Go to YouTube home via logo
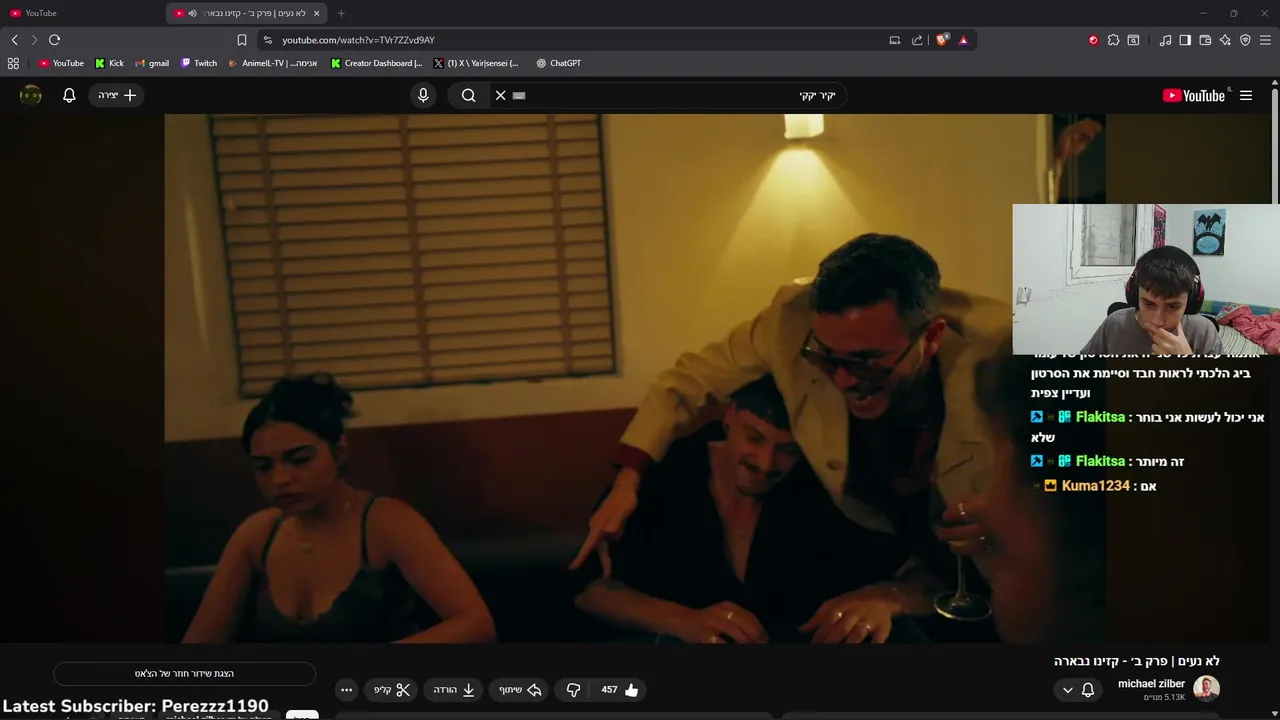The height and width of the screenshot is (720, 1280). [x=1196, y=95]
